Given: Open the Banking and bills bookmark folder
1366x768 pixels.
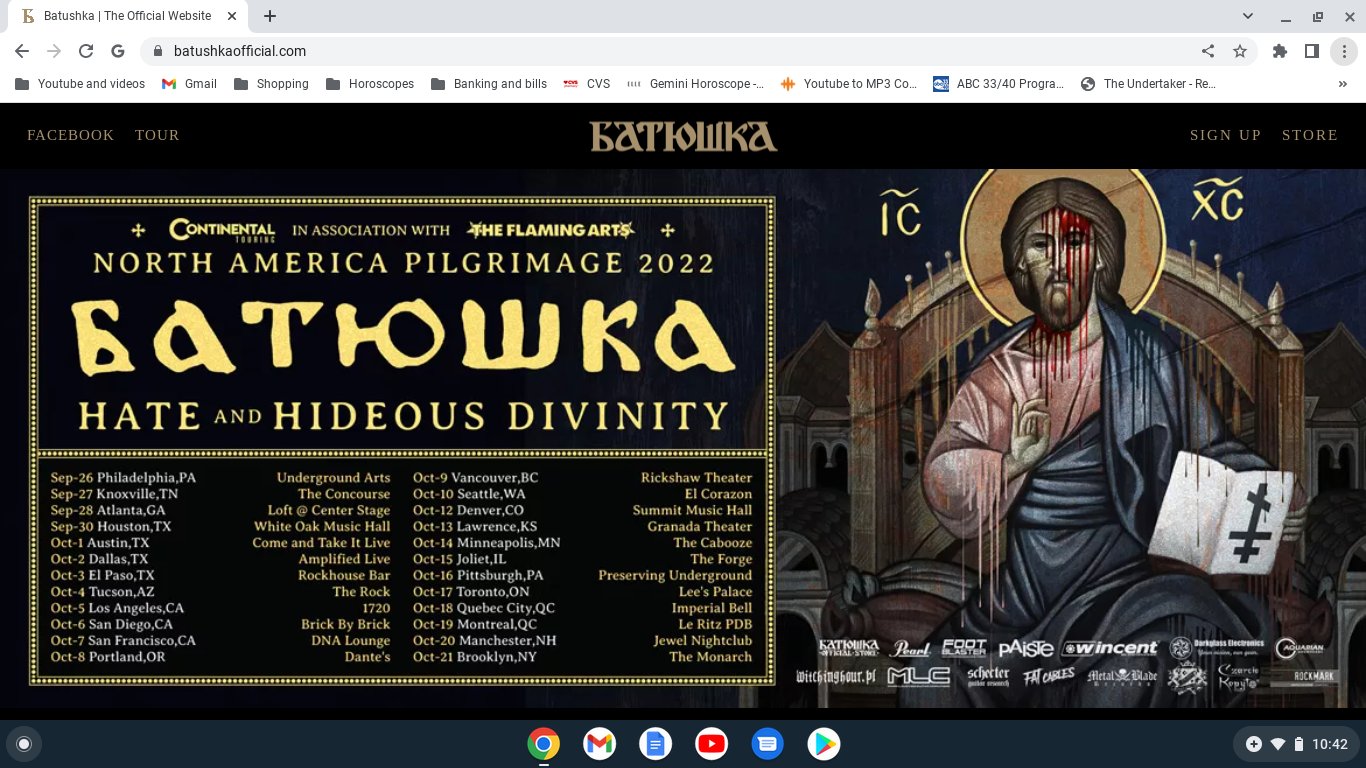Looking at the screenshot, I should tap(489, 84).
